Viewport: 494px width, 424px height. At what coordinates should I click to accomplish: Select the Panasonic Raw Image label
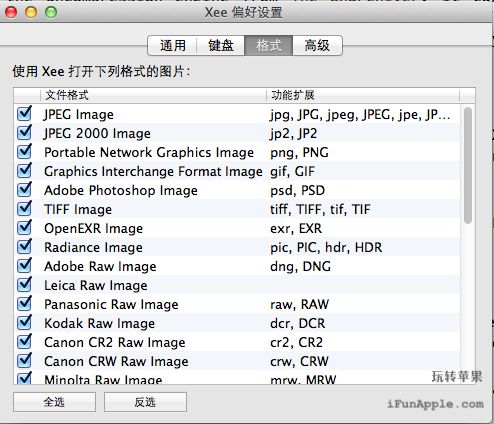(111, 305)
